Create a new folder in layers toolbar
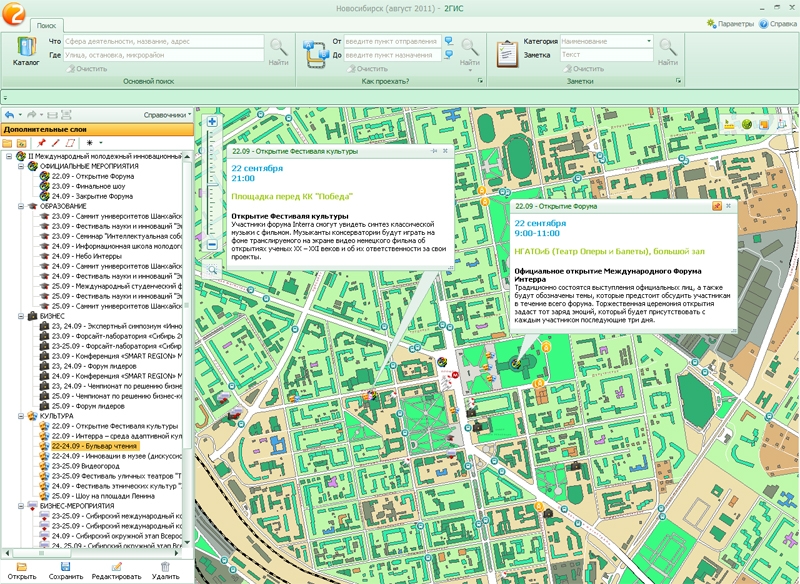The image size is (800, 584). point(7,143)
